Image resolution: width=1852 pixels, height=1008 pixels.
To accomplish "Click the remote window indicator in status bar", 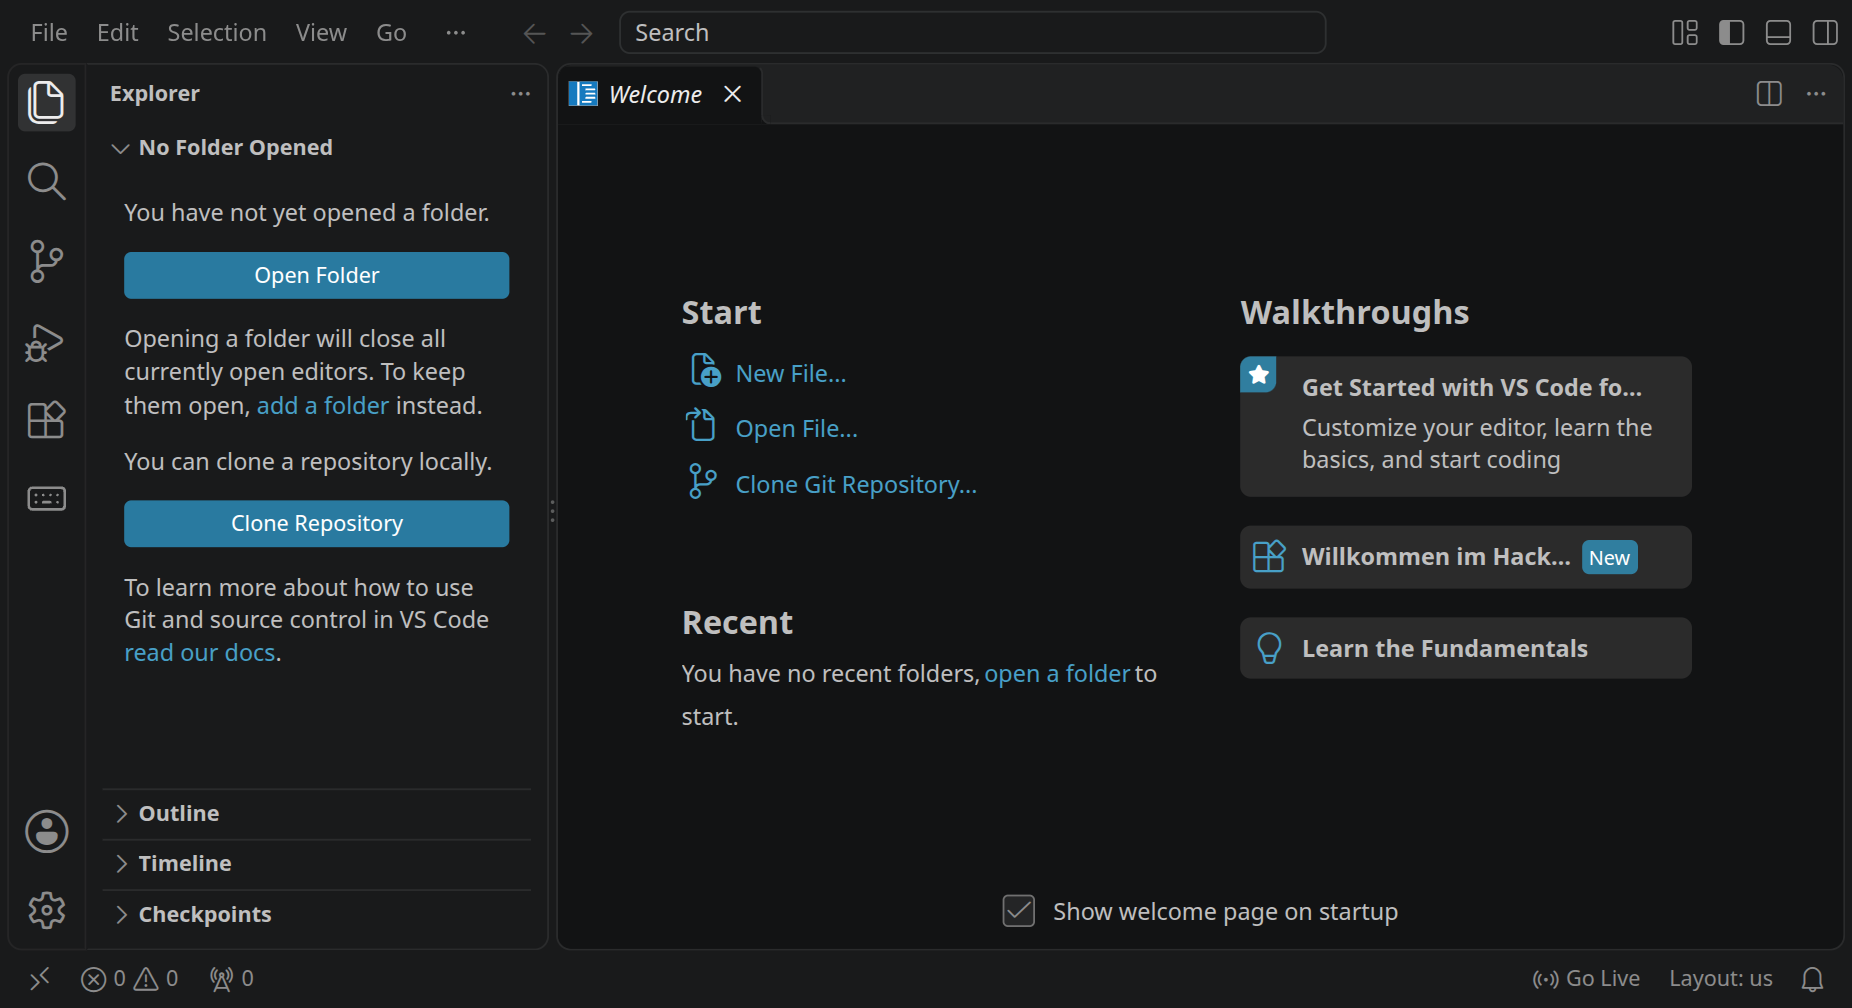I will [40, 978].
